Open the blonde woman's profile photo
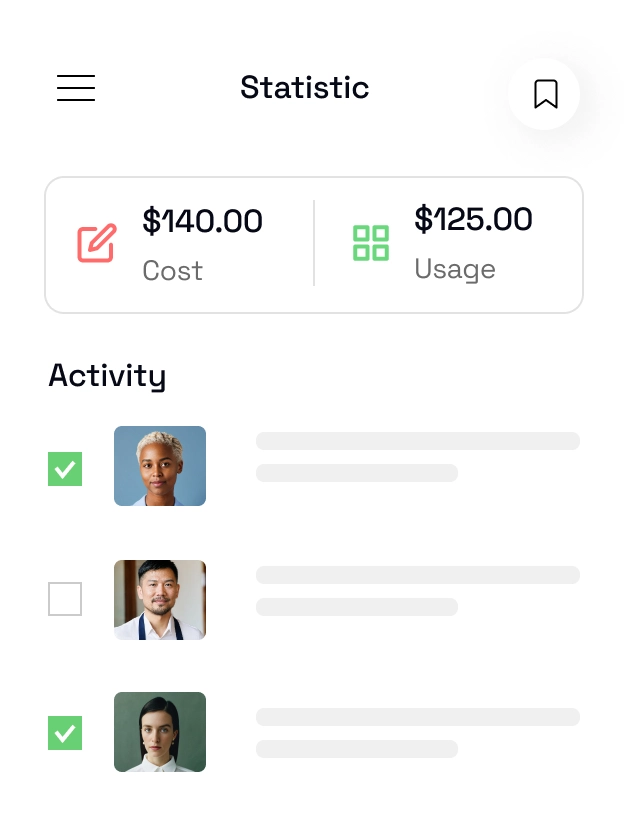This screenshot has height=832, width=634. [160, 466]
